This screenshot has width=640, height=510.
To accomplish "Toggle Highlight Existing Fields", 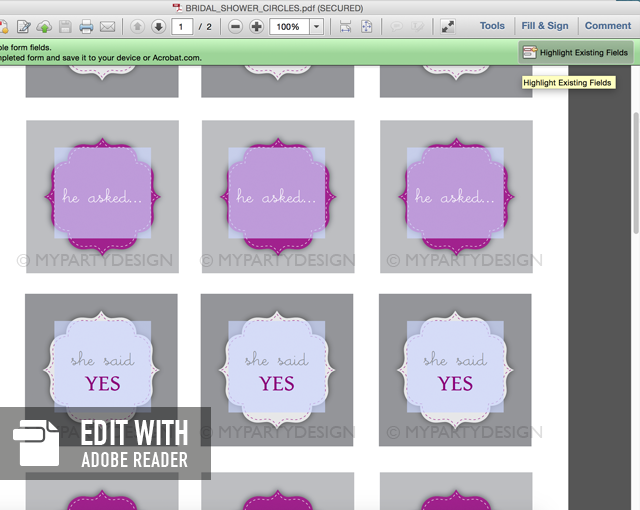I will (x=575, y=52).
